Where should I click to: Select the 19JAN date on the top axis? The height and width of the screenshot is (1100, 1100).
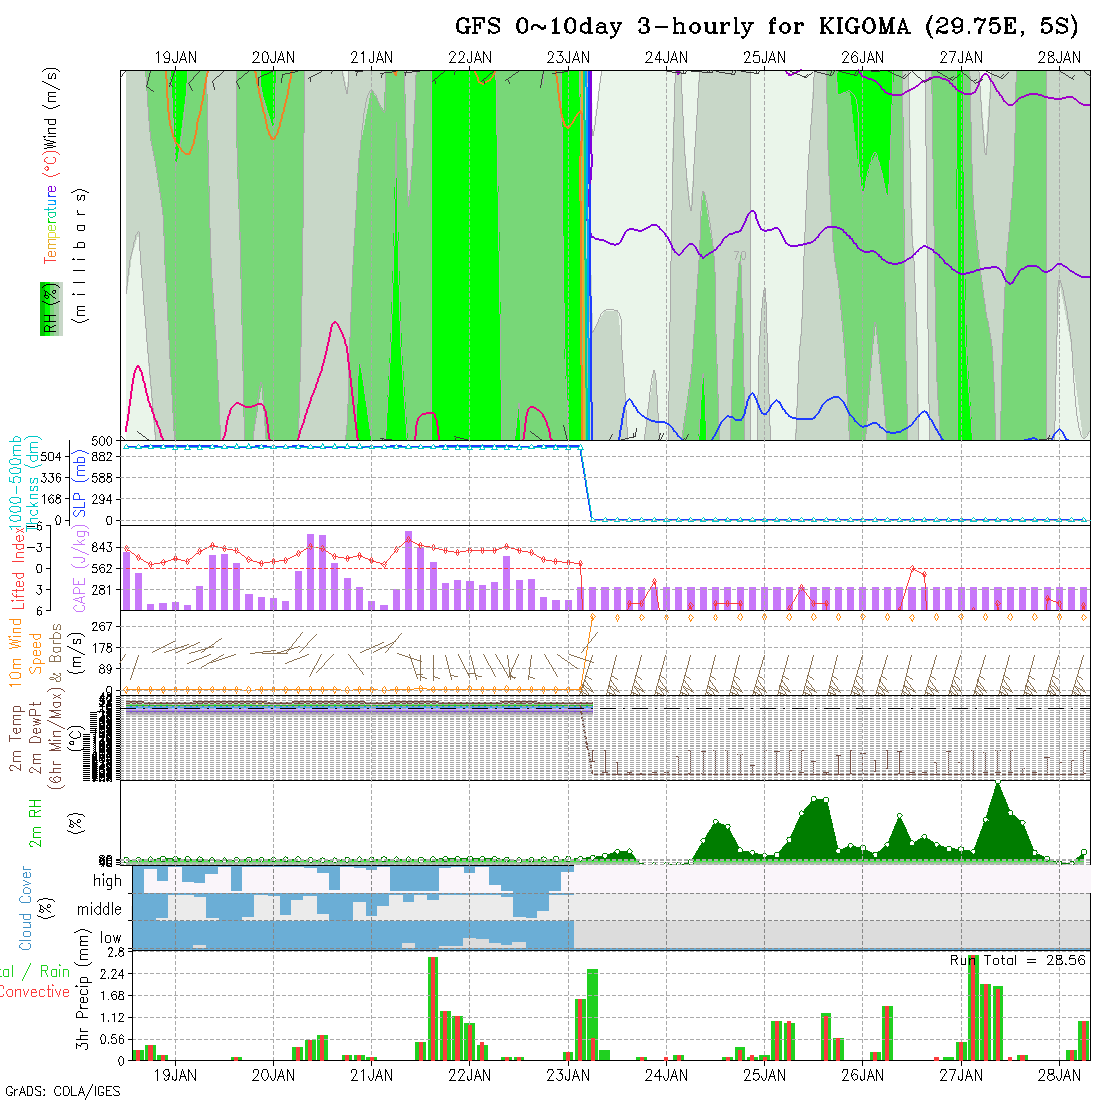175,58
